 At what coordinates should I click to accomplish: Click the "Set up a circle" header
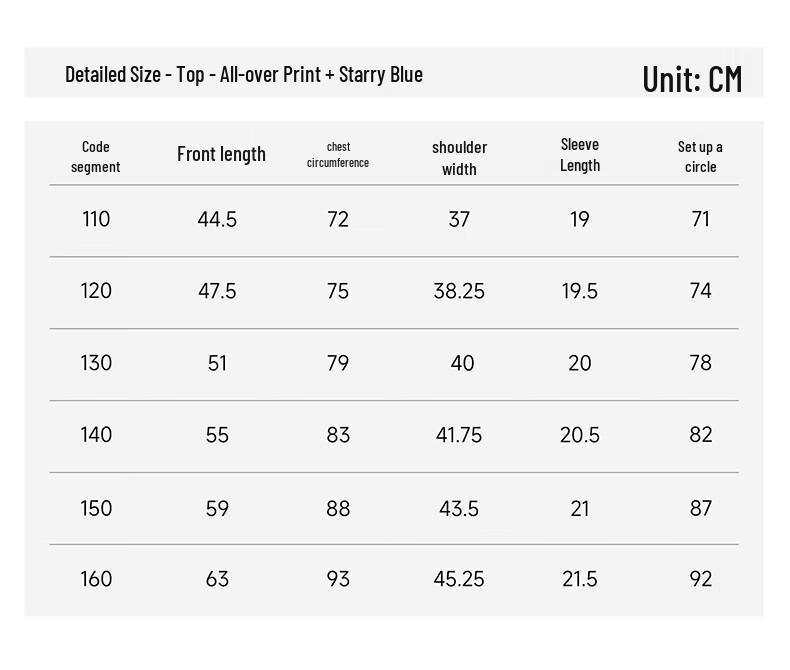(x=700, y=157)
